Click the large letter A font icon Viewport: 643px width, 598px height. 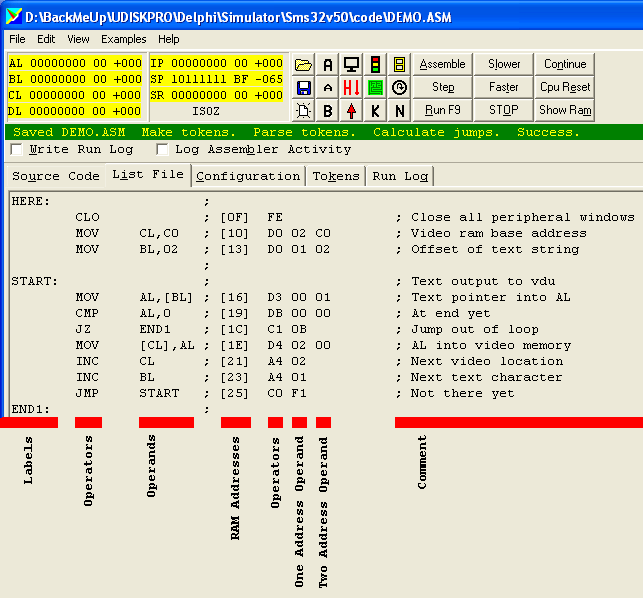[327, 64]
